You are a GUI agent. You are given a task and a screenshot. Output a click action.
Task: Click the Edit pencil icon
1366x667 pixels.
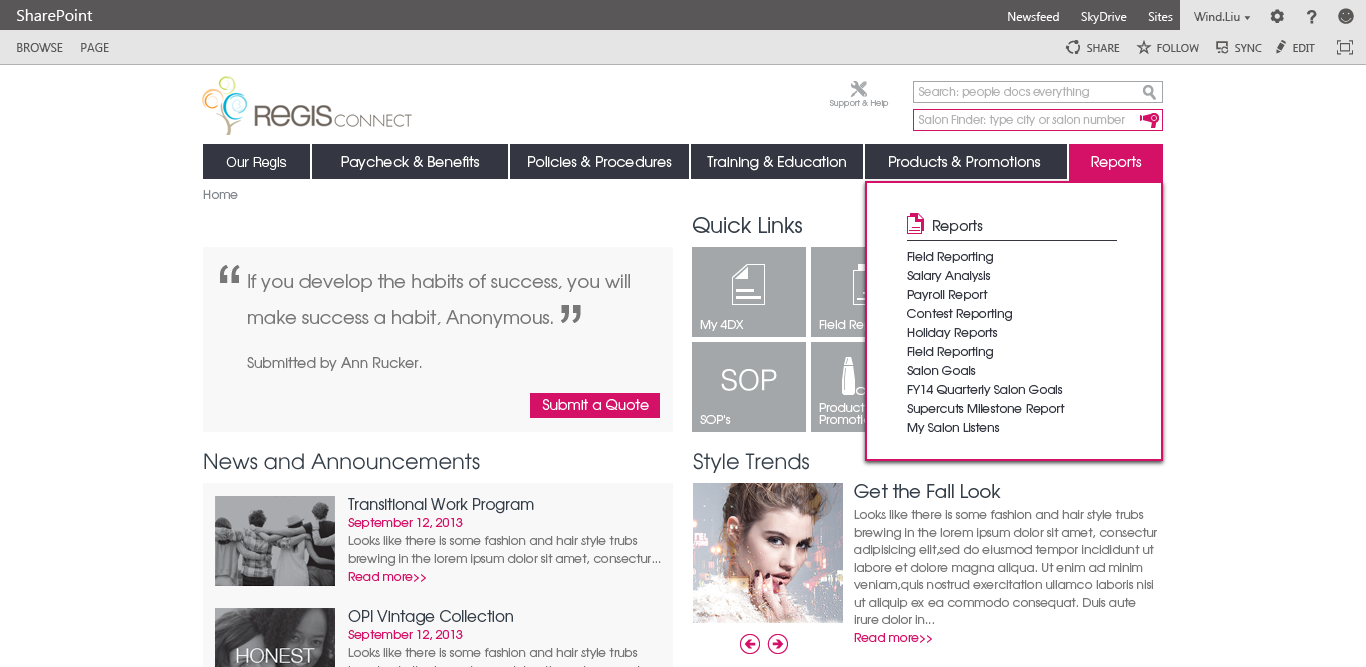coord(1281,47)
